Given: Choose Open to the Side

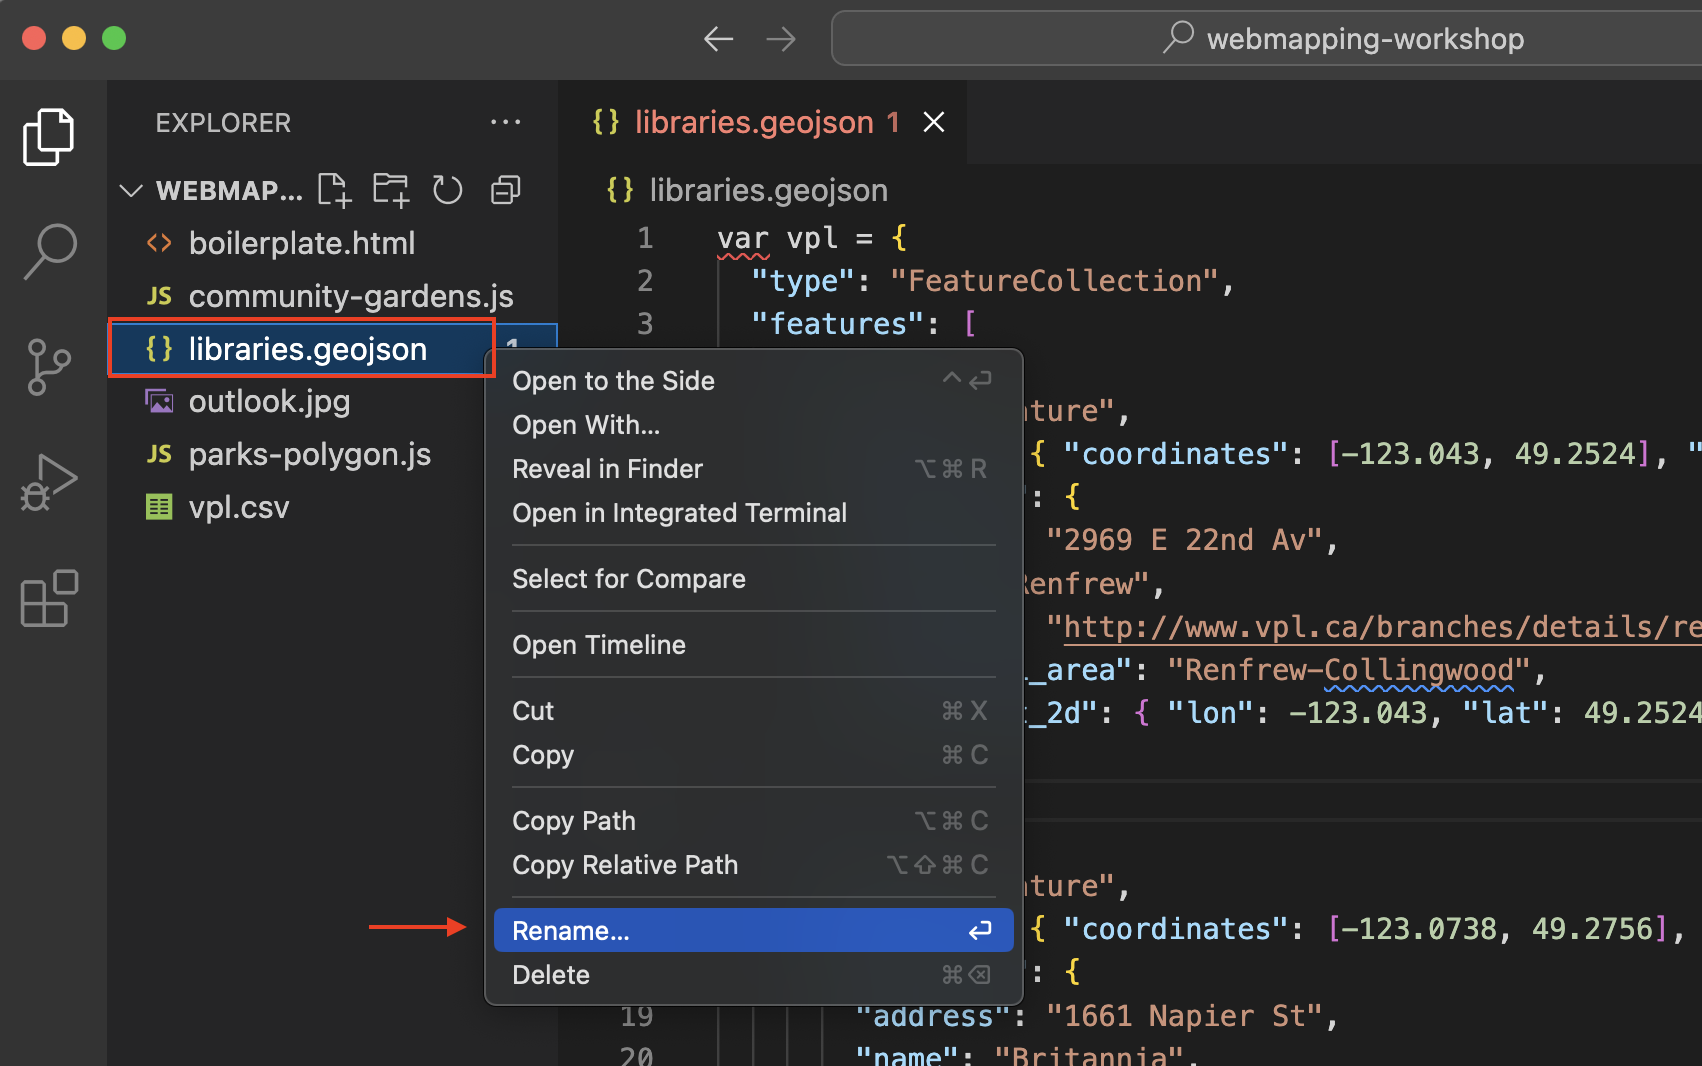Looking at the screenshot, I should tap(753, 381).
